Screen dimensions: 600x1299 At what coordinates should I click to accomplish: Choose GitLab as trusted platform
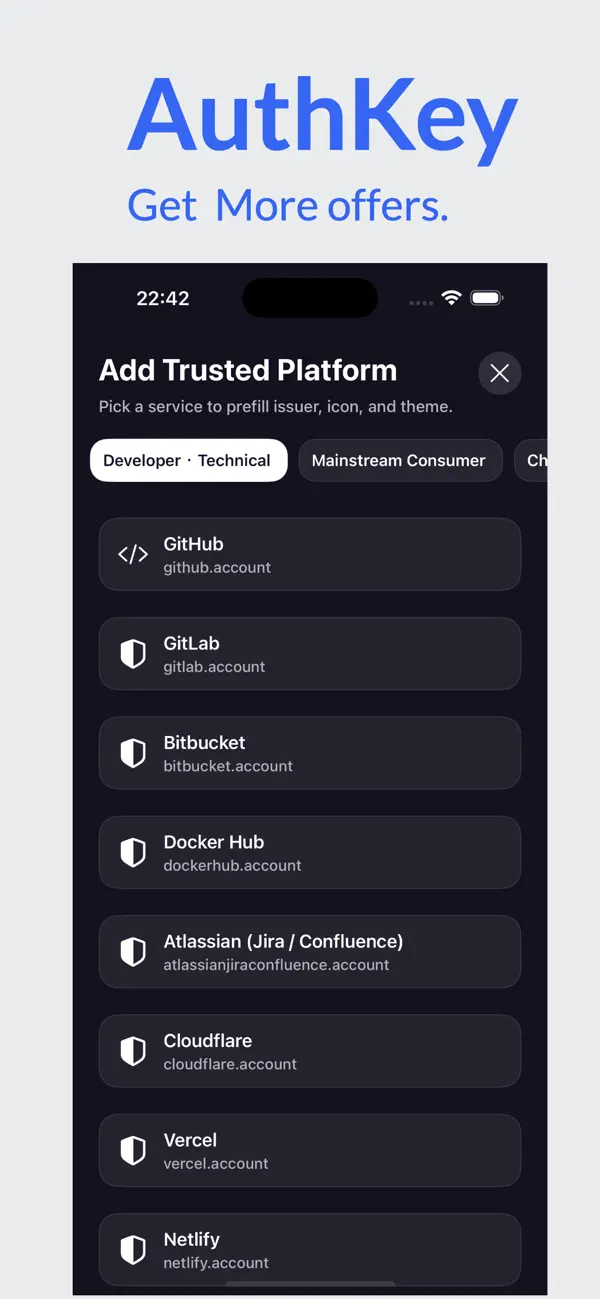click(x=310, y=653)
